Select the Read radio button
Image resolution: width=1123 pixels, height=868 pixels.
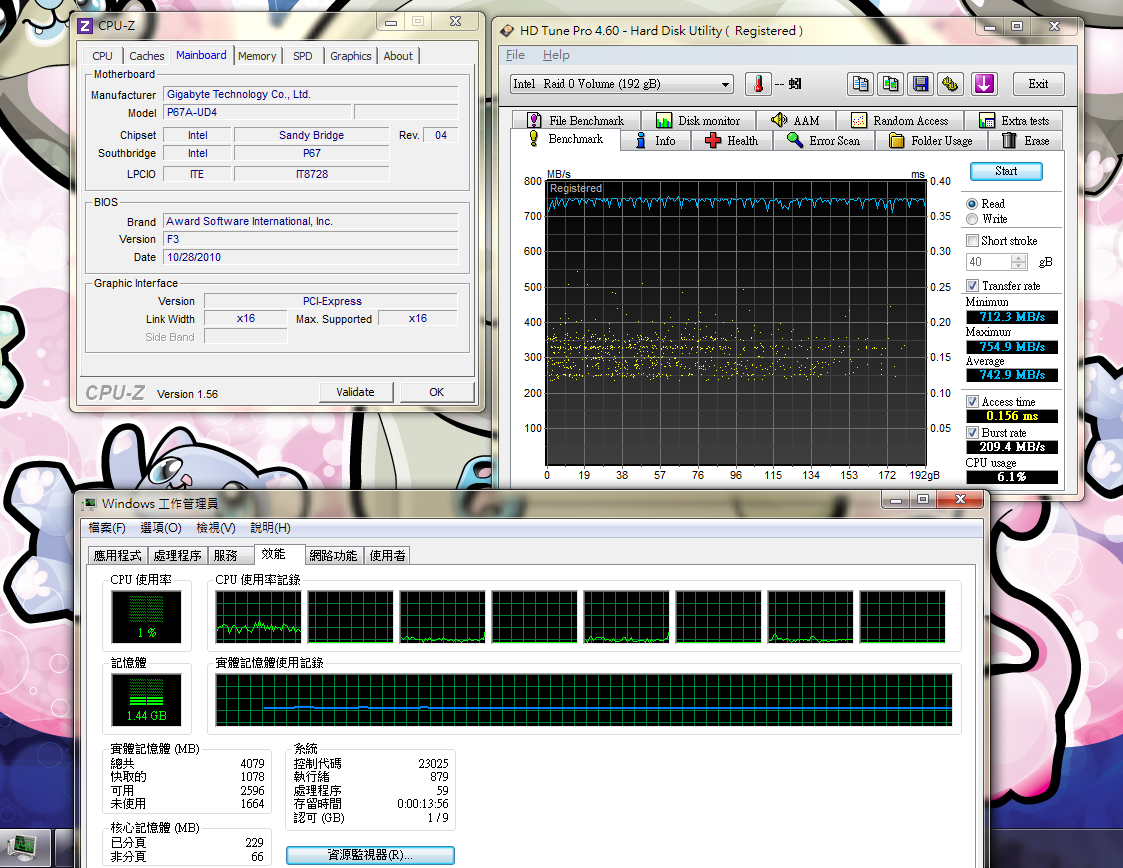point(972,204)
